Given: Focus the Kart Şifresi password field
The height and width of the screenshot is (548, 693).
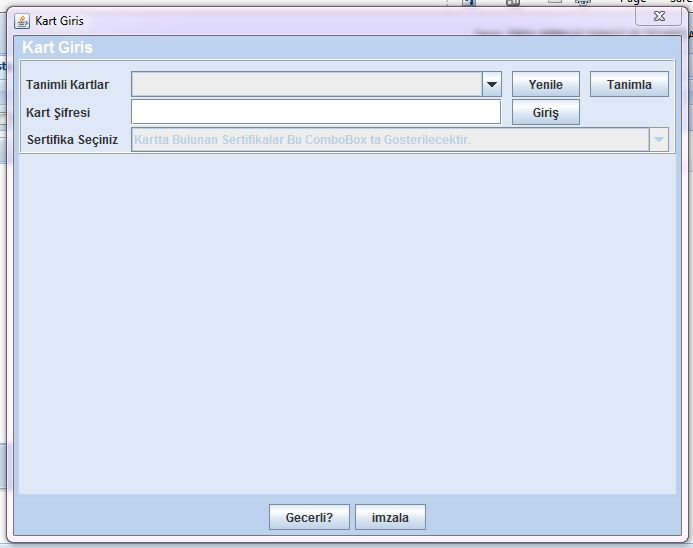Looking at the screenshot, I should point(315,112).
